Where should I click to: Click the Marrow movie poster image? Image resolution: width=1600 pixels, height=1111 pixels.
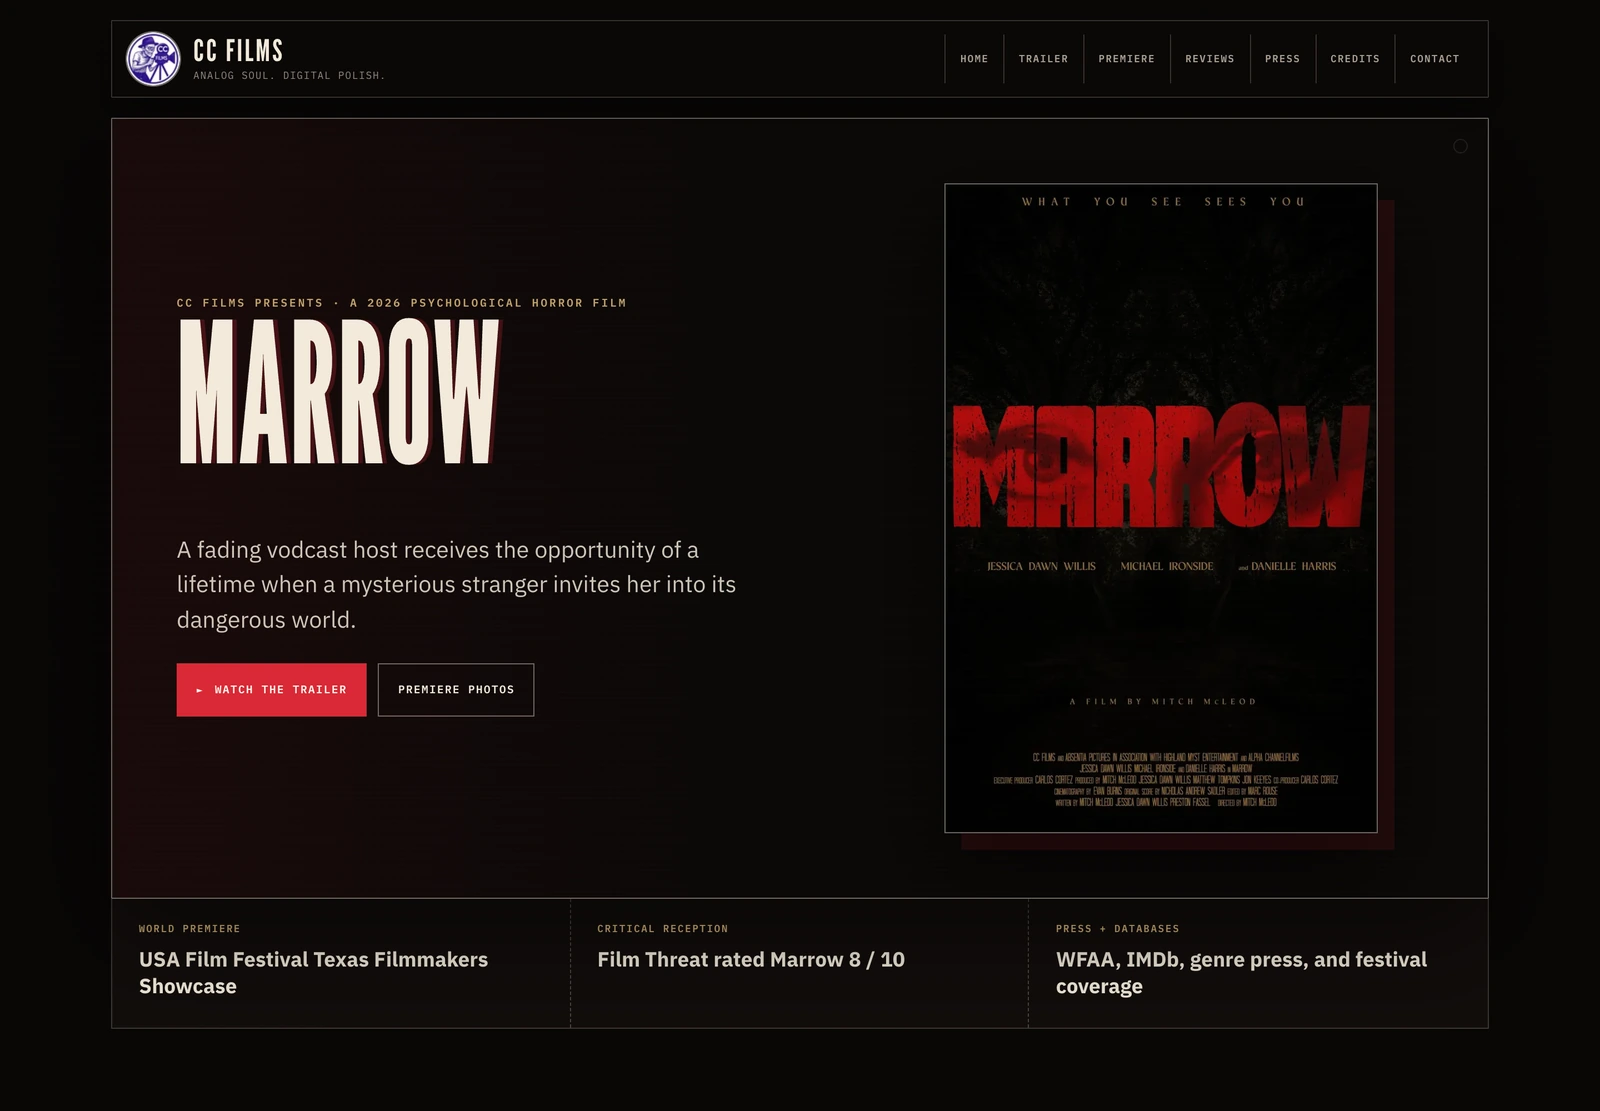click(x=1161, y=508)
